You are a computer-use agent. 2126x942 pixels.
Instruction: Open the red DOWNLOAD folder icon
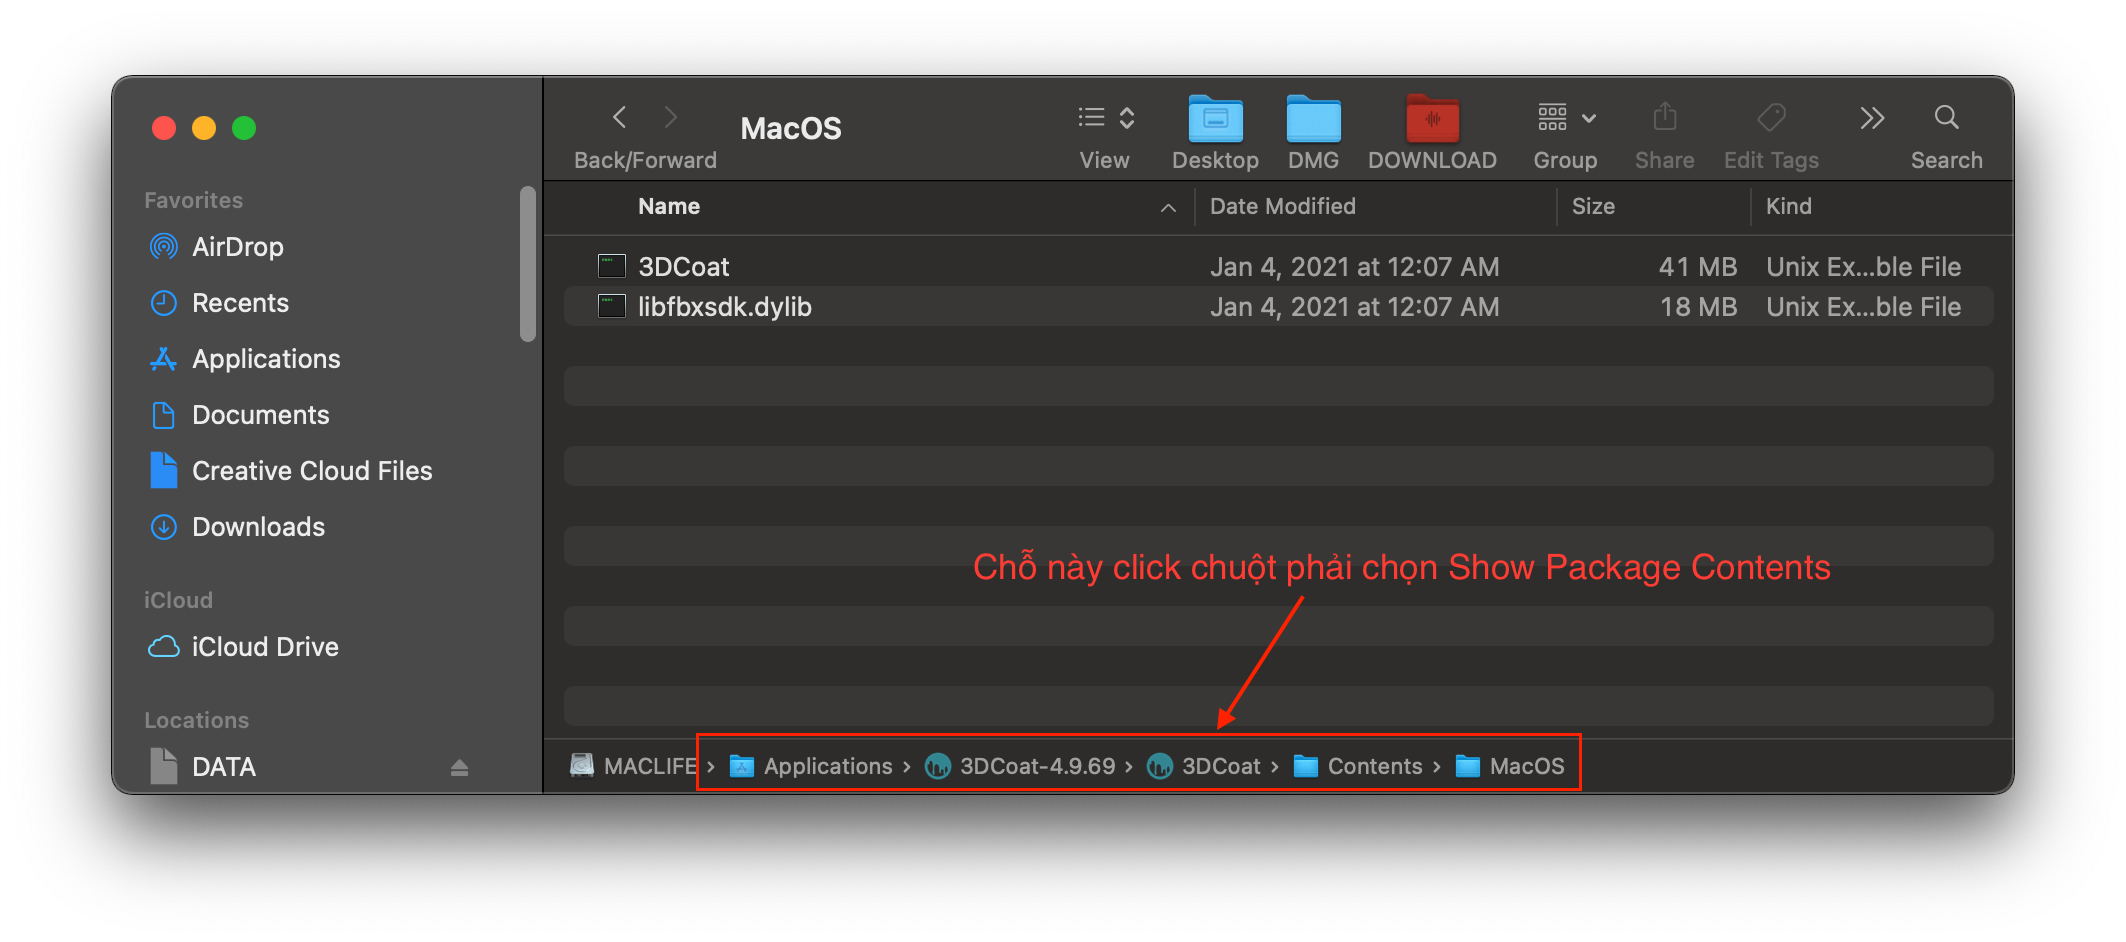tap(1432, 121)
